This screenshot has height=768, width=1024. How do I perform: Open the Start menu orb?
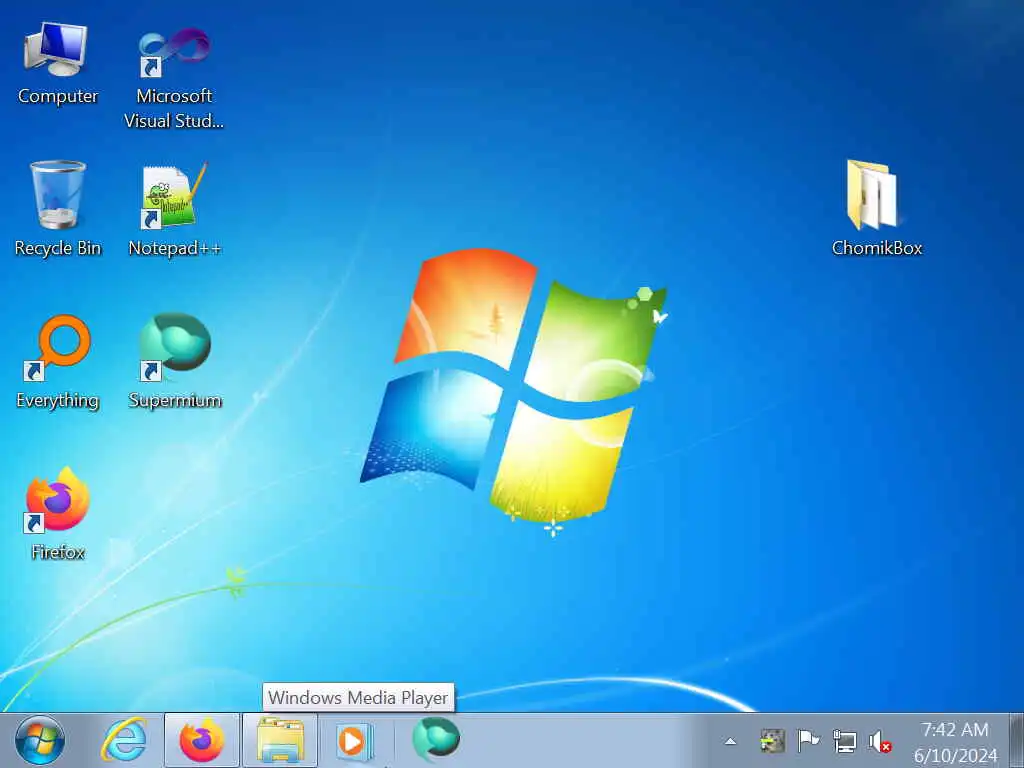coord(40,741)
